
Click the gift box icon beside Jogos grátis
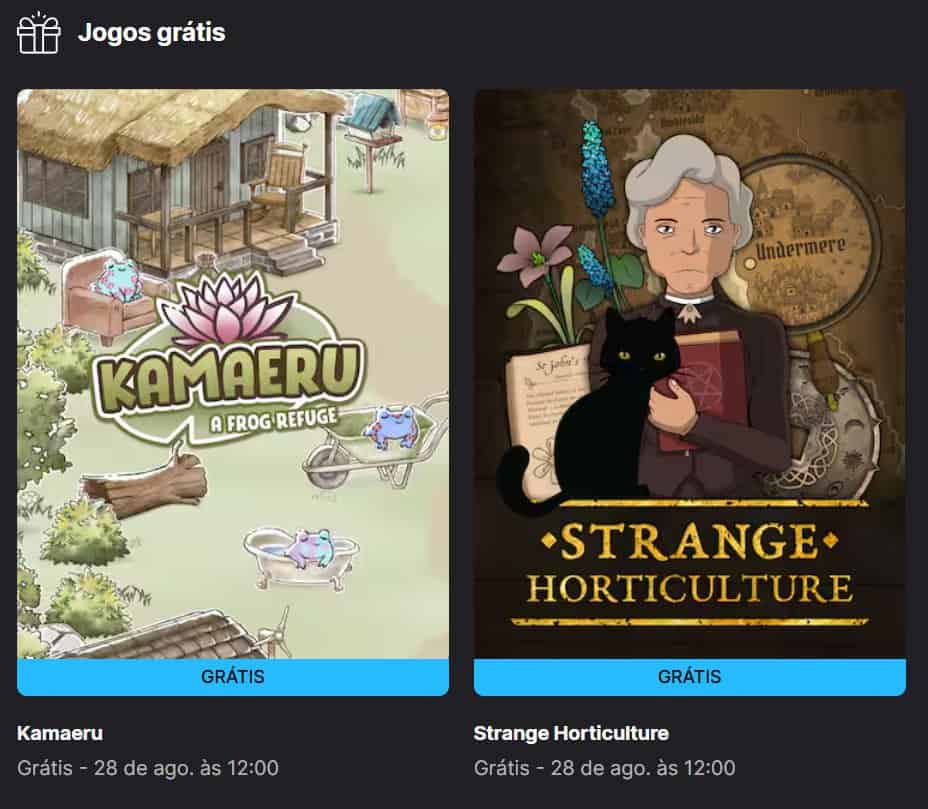coord(39,33)
